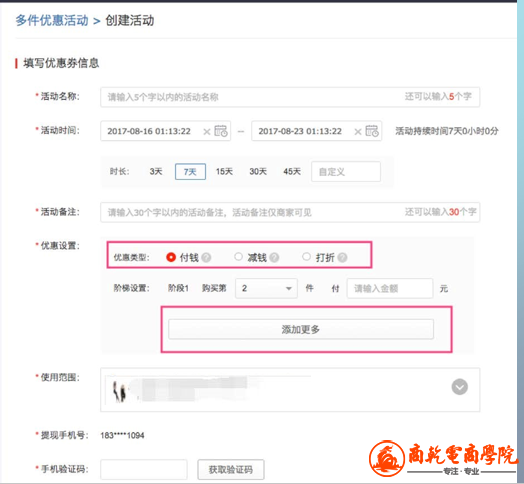Screen dimensions: 524x484
Task: Clear the start time with its X icon
Action: [x=207, y=132]
